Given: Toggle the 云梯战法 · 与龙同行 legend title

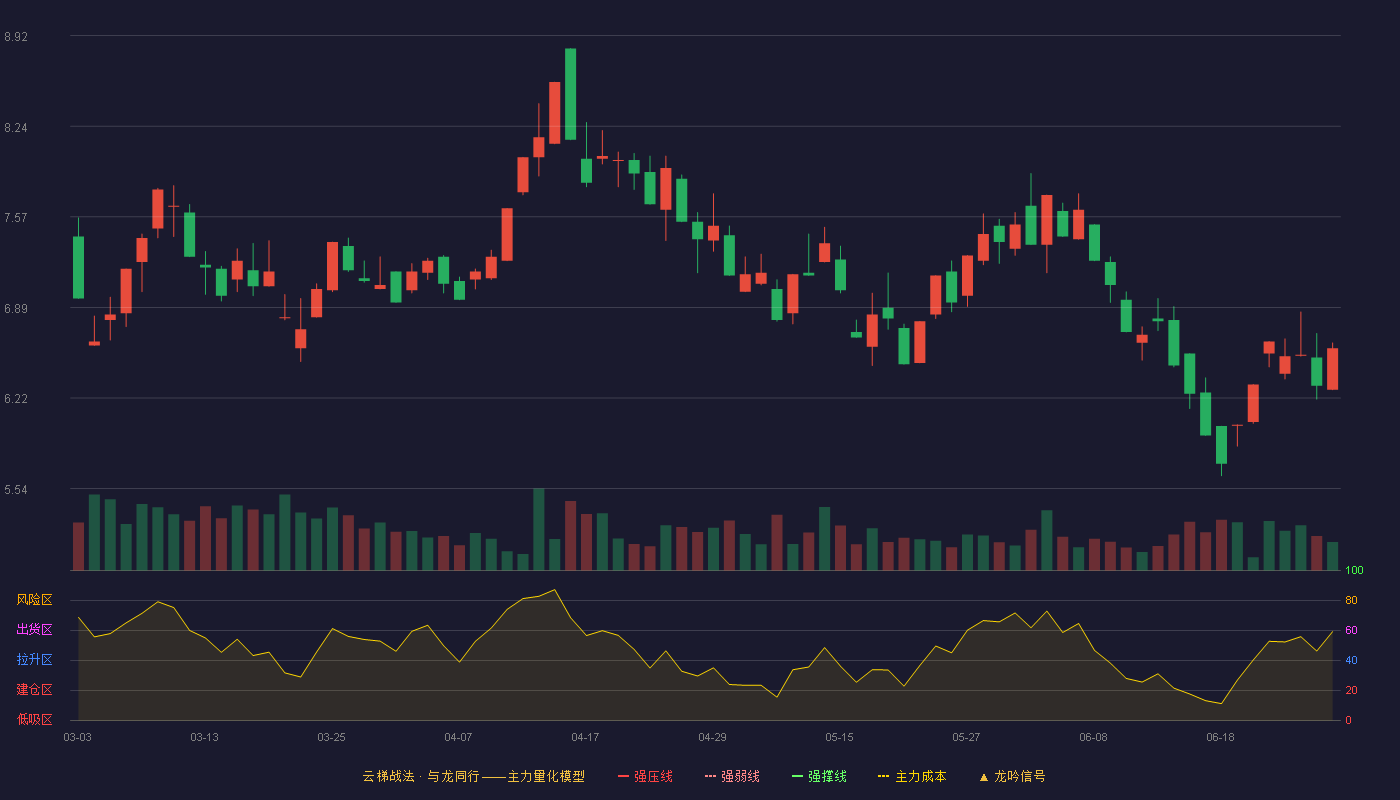Looking at the screenshot, I should 473,776.
